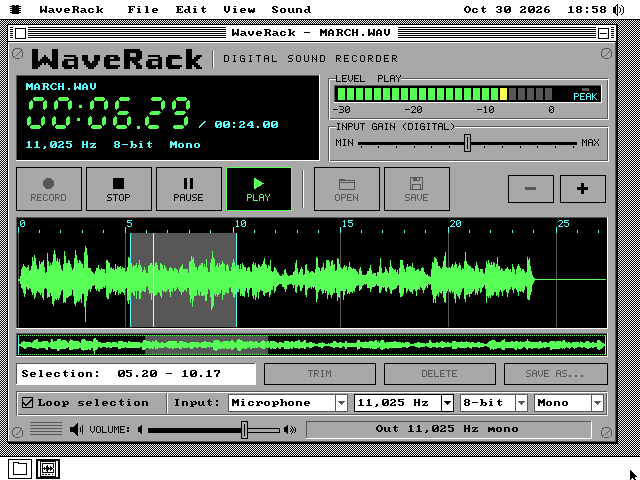This screenshot has height=480, width=640.
Task: Stop playback with the STOP button
Action: (119, 189)
